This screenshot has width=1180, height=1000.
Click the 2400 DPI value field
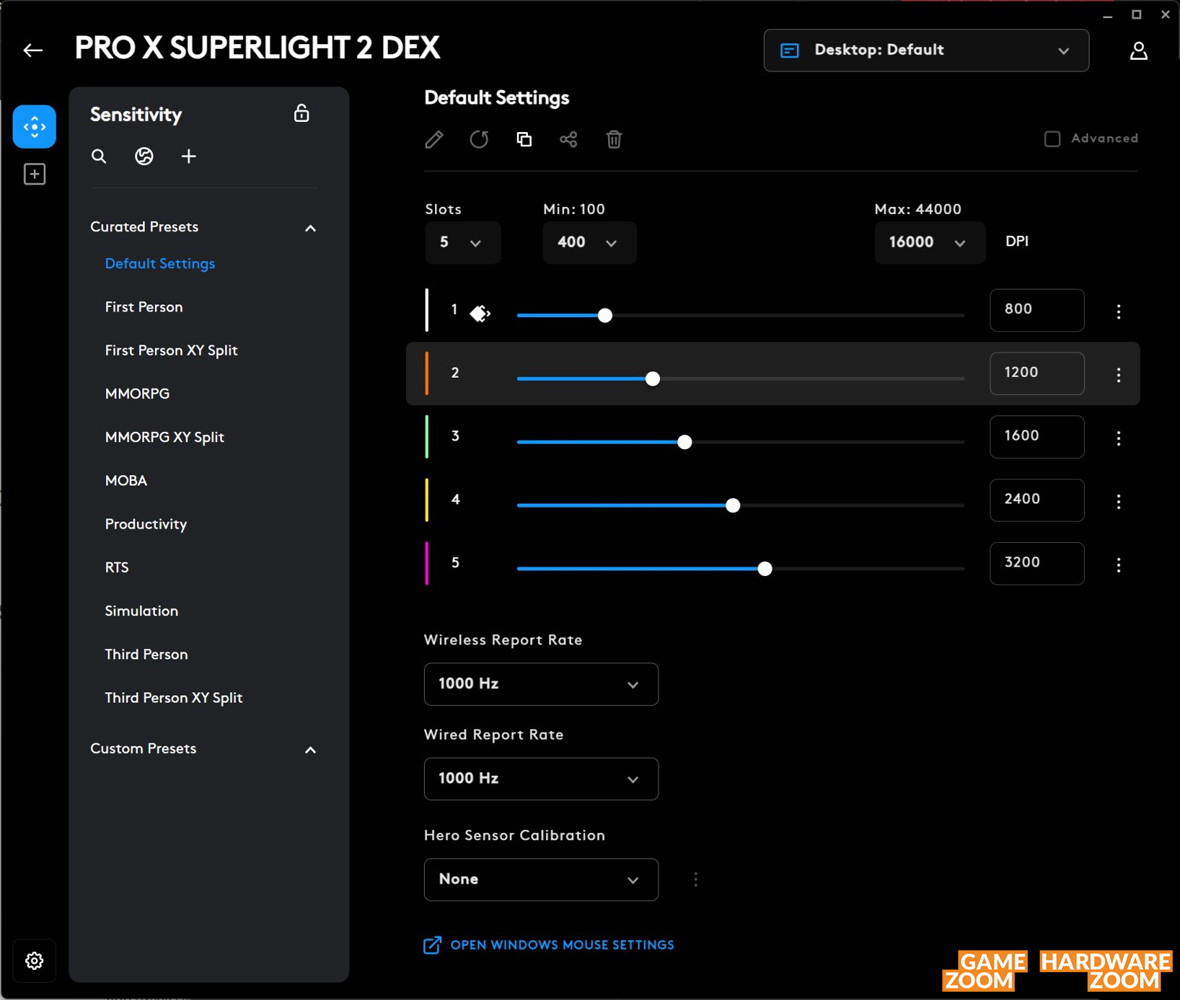point(1037,500)
